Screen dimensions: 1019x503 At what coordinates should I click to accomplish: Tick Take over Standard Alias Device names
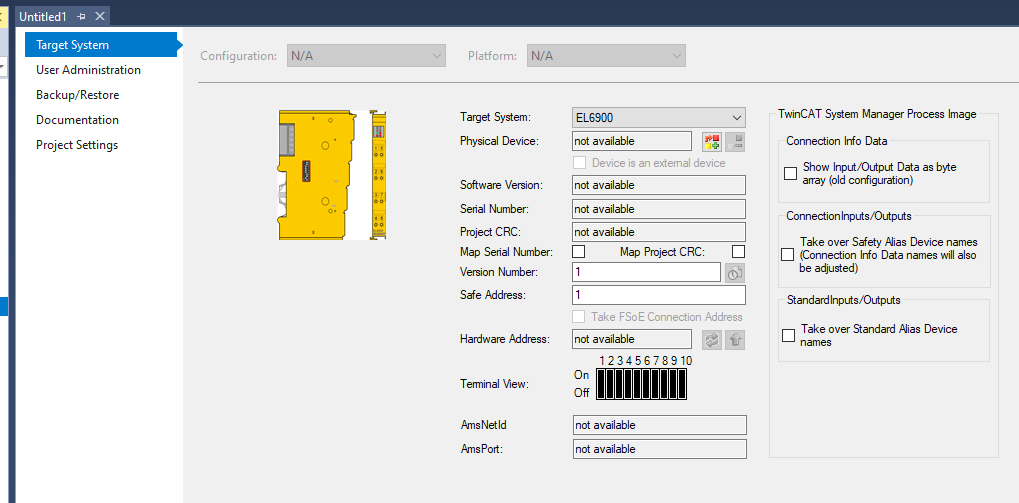(x=788, y=335)
